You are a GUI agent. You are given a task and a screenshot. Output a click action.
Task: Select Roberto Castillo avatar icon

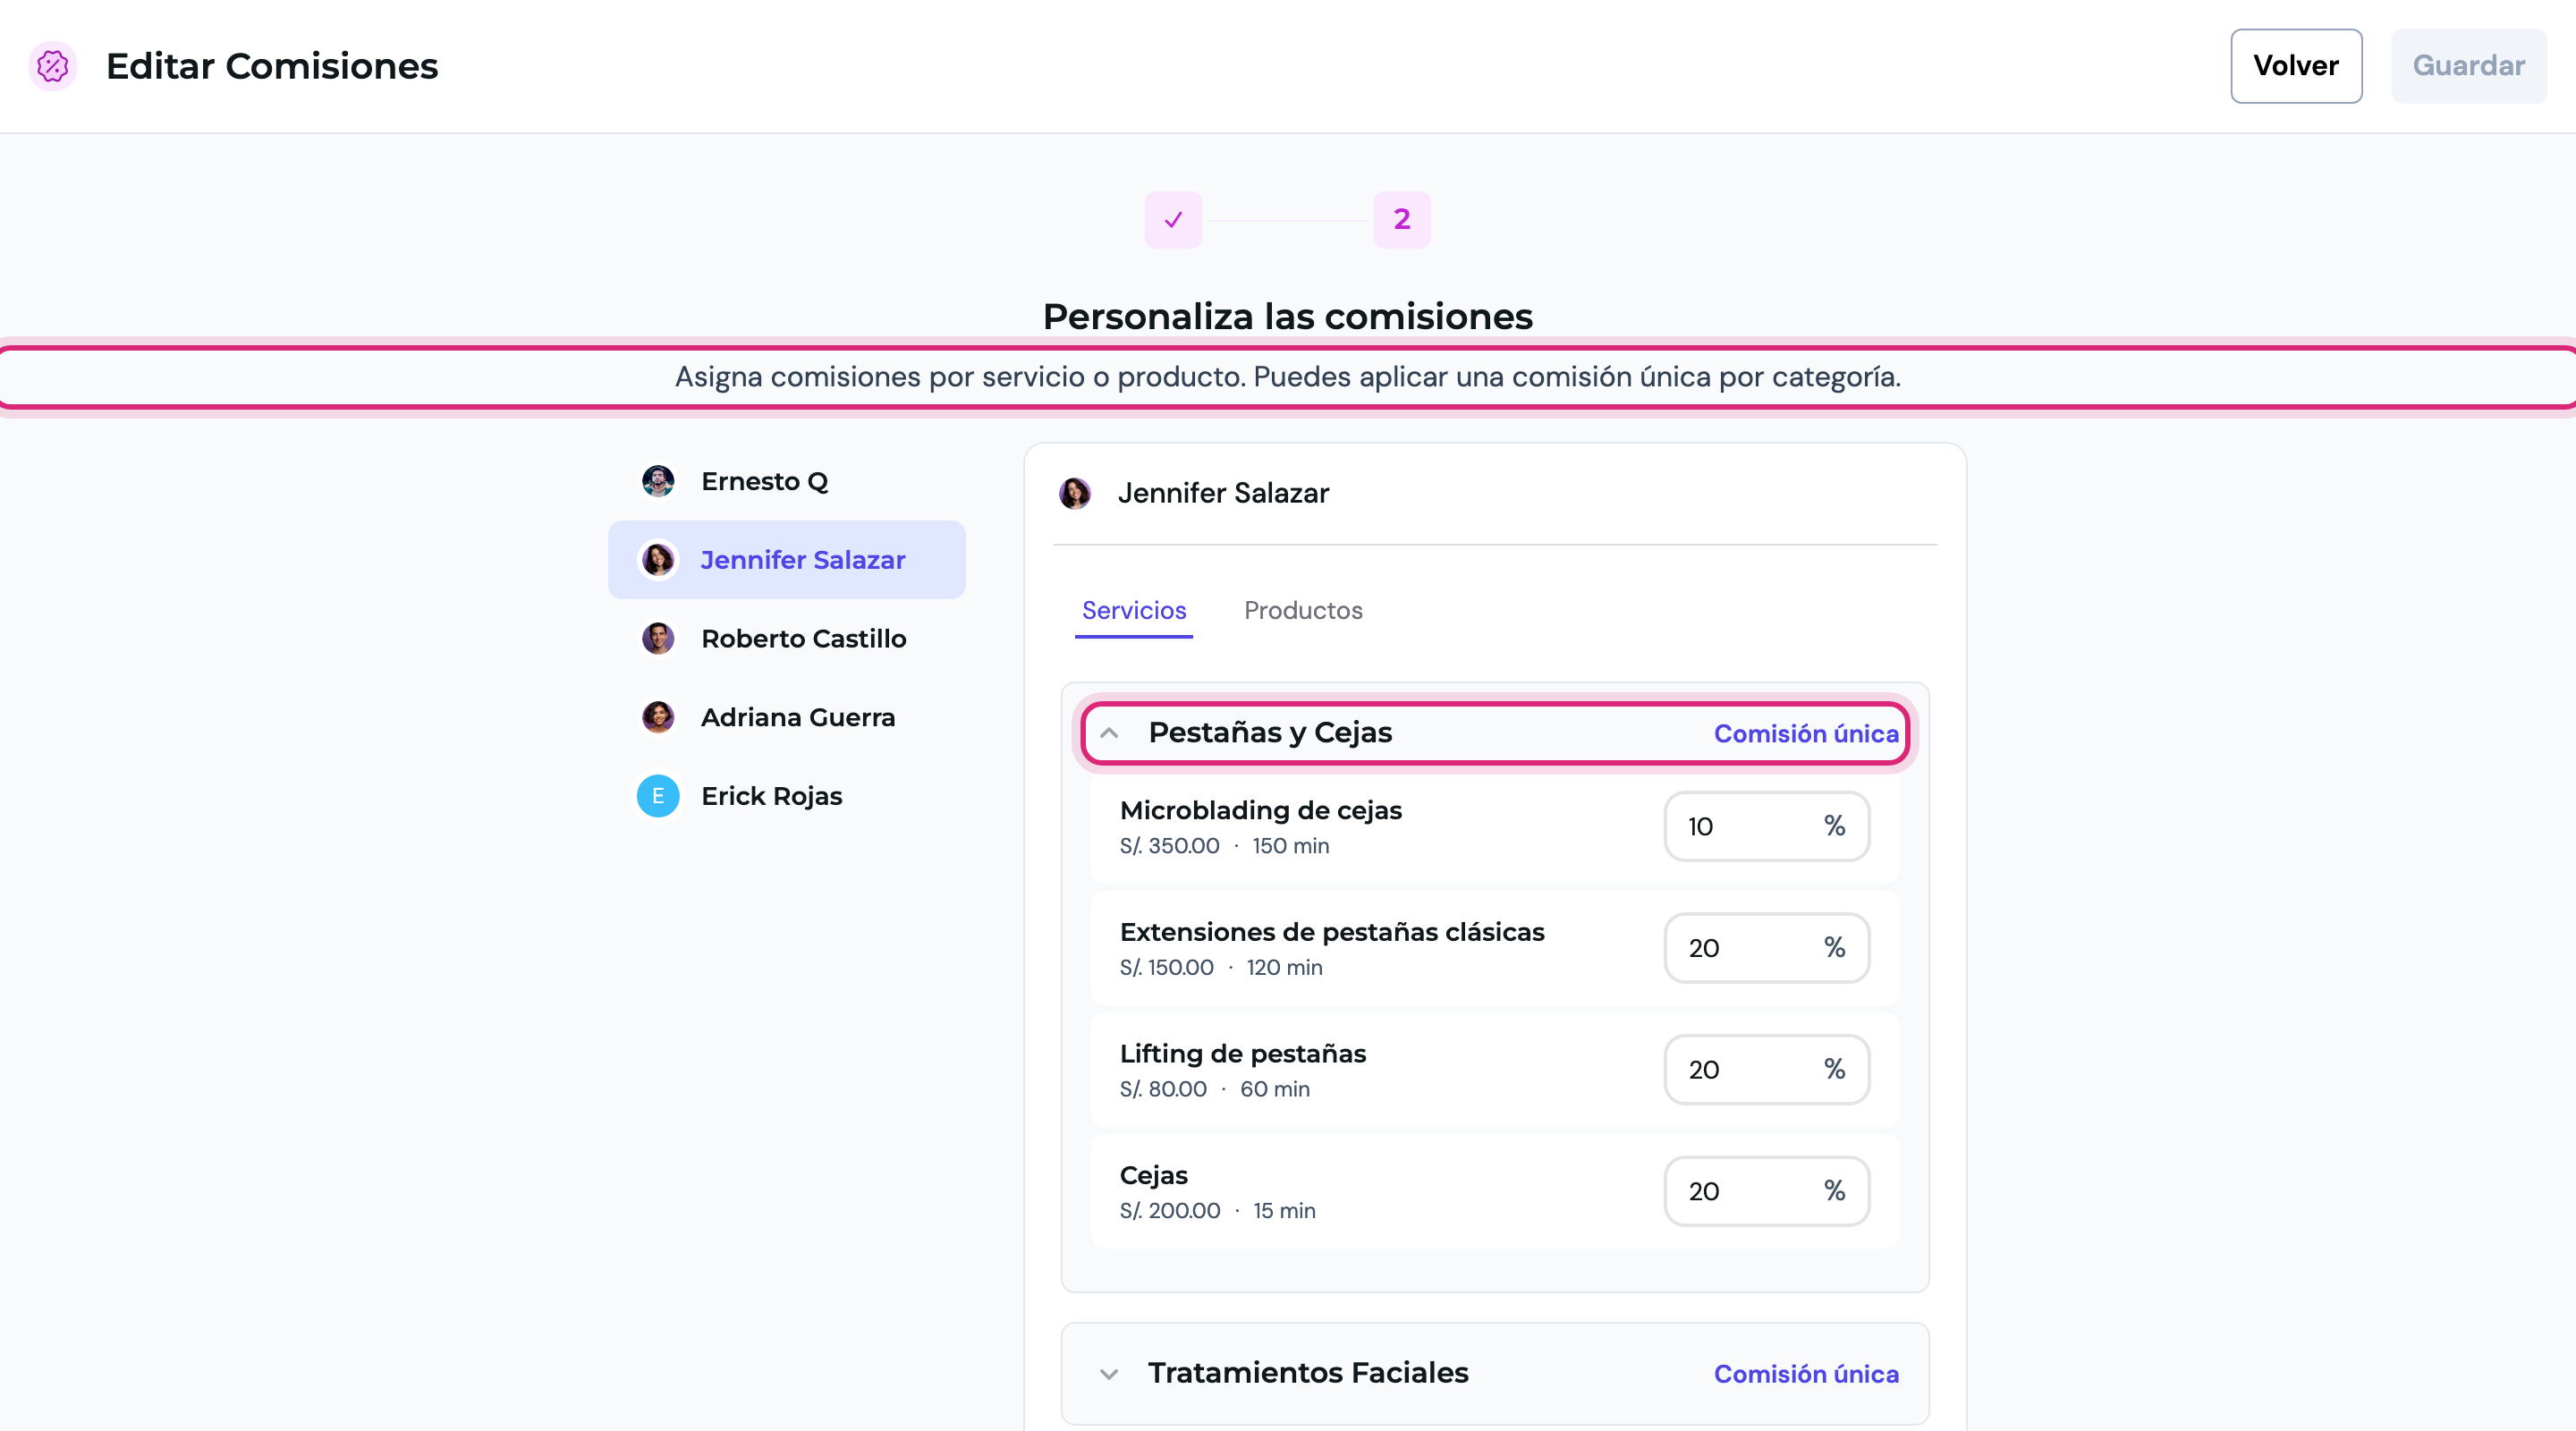point(658,638)
